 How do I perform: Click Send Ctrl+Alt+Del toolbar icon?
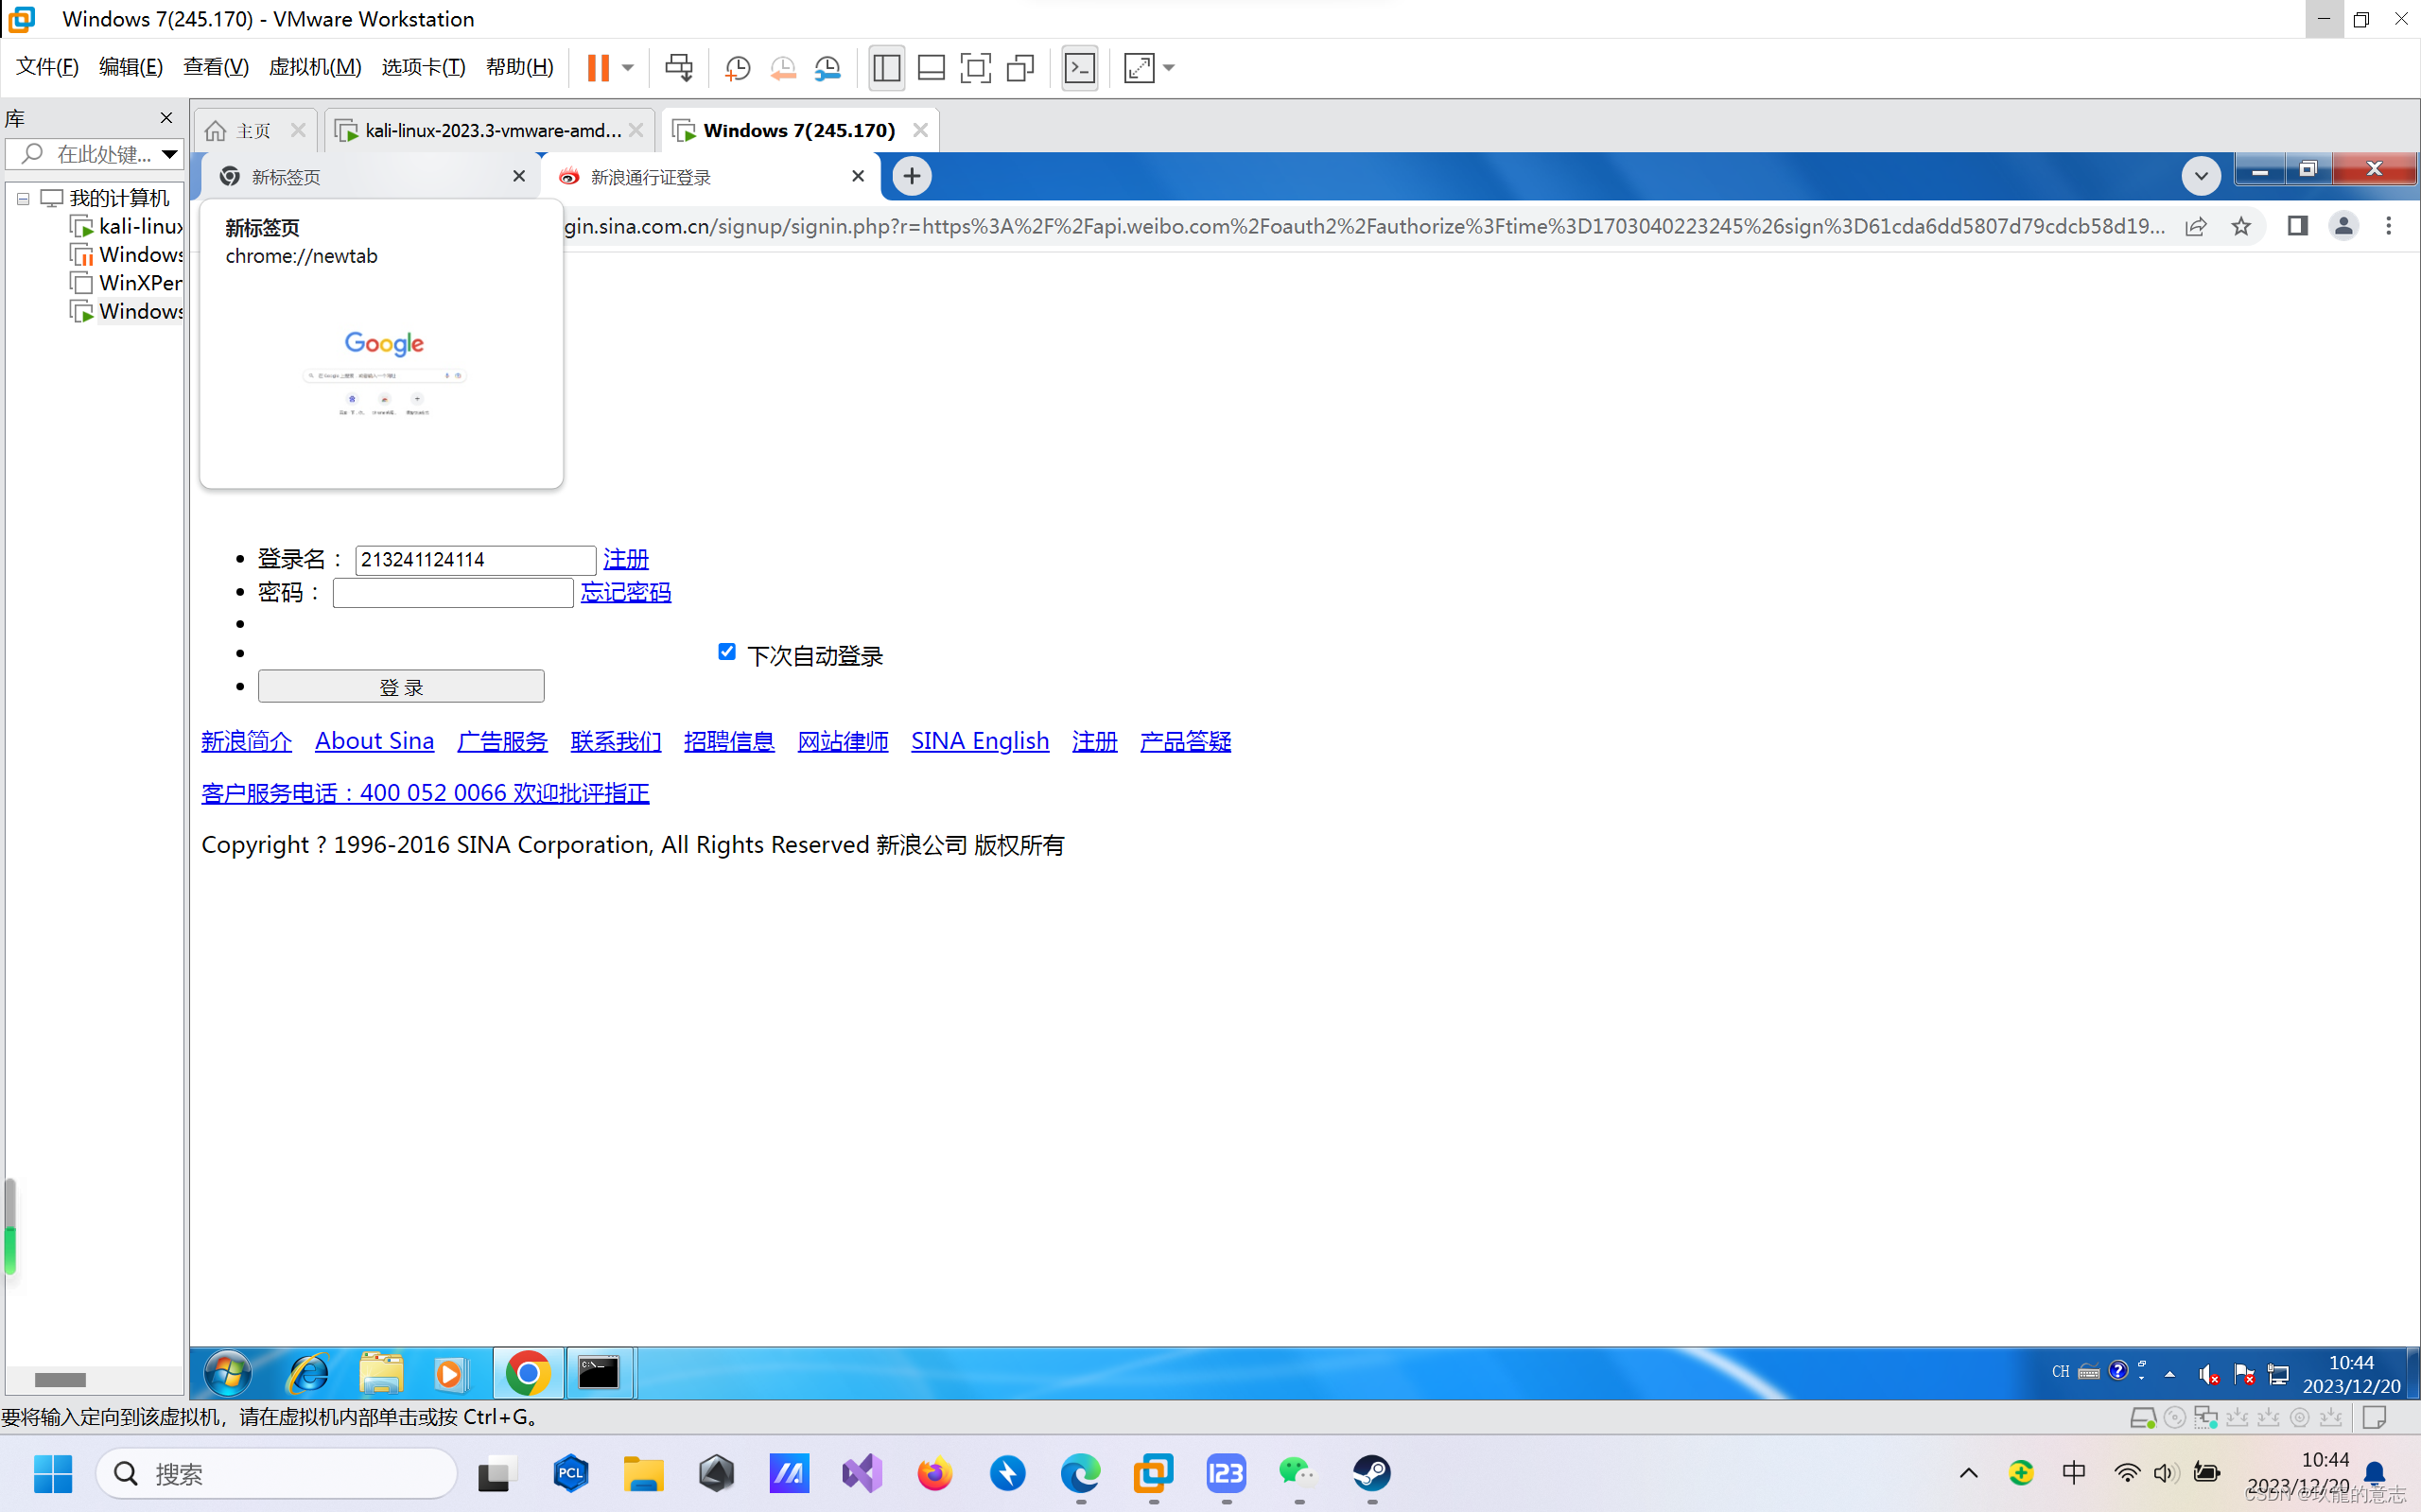(679, 68)
